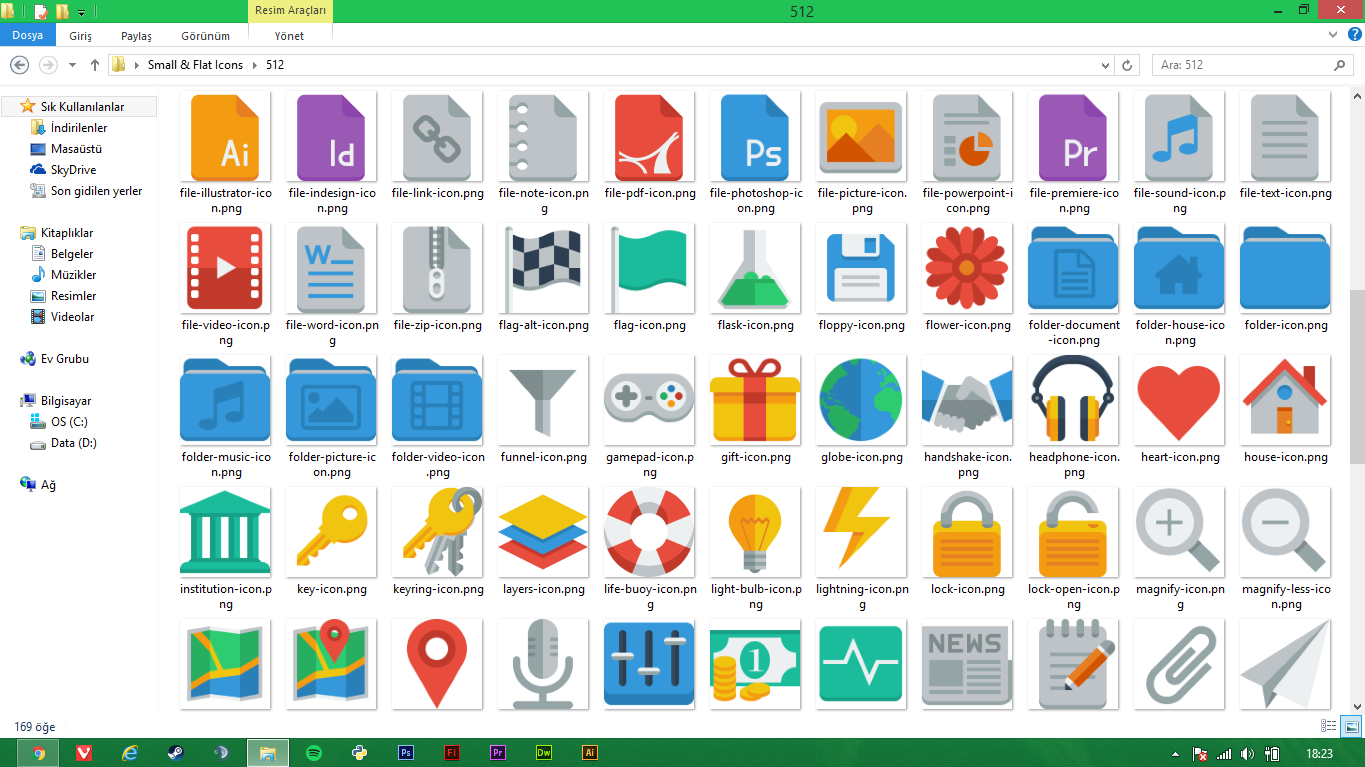1365x767 pixels.
Task: Select the institution-icon.png file
Action: click(225, 533)
